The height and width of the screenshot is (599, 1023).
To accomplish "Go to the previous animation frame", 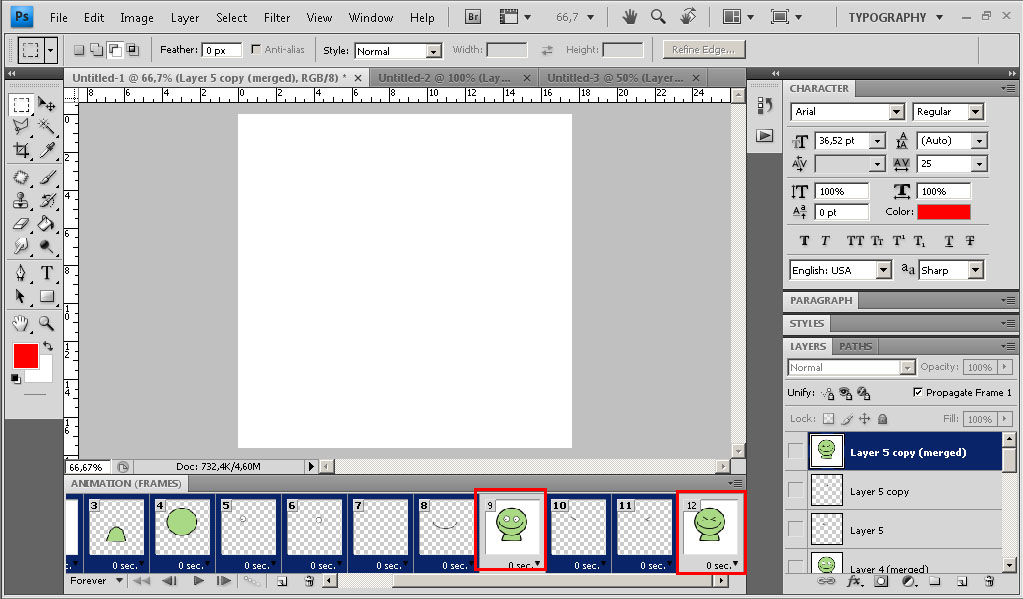I will [170, 580].
